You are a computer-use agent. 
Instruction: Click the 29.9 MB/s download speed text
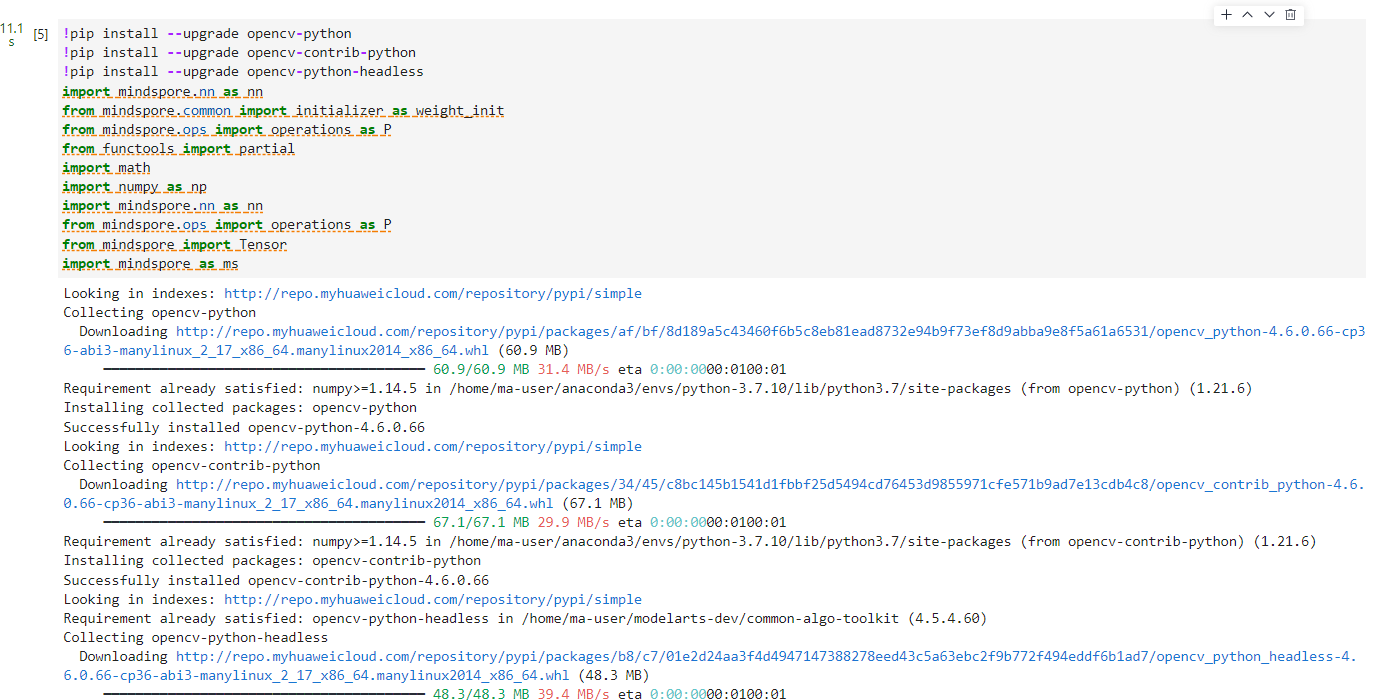click(573, 523)
